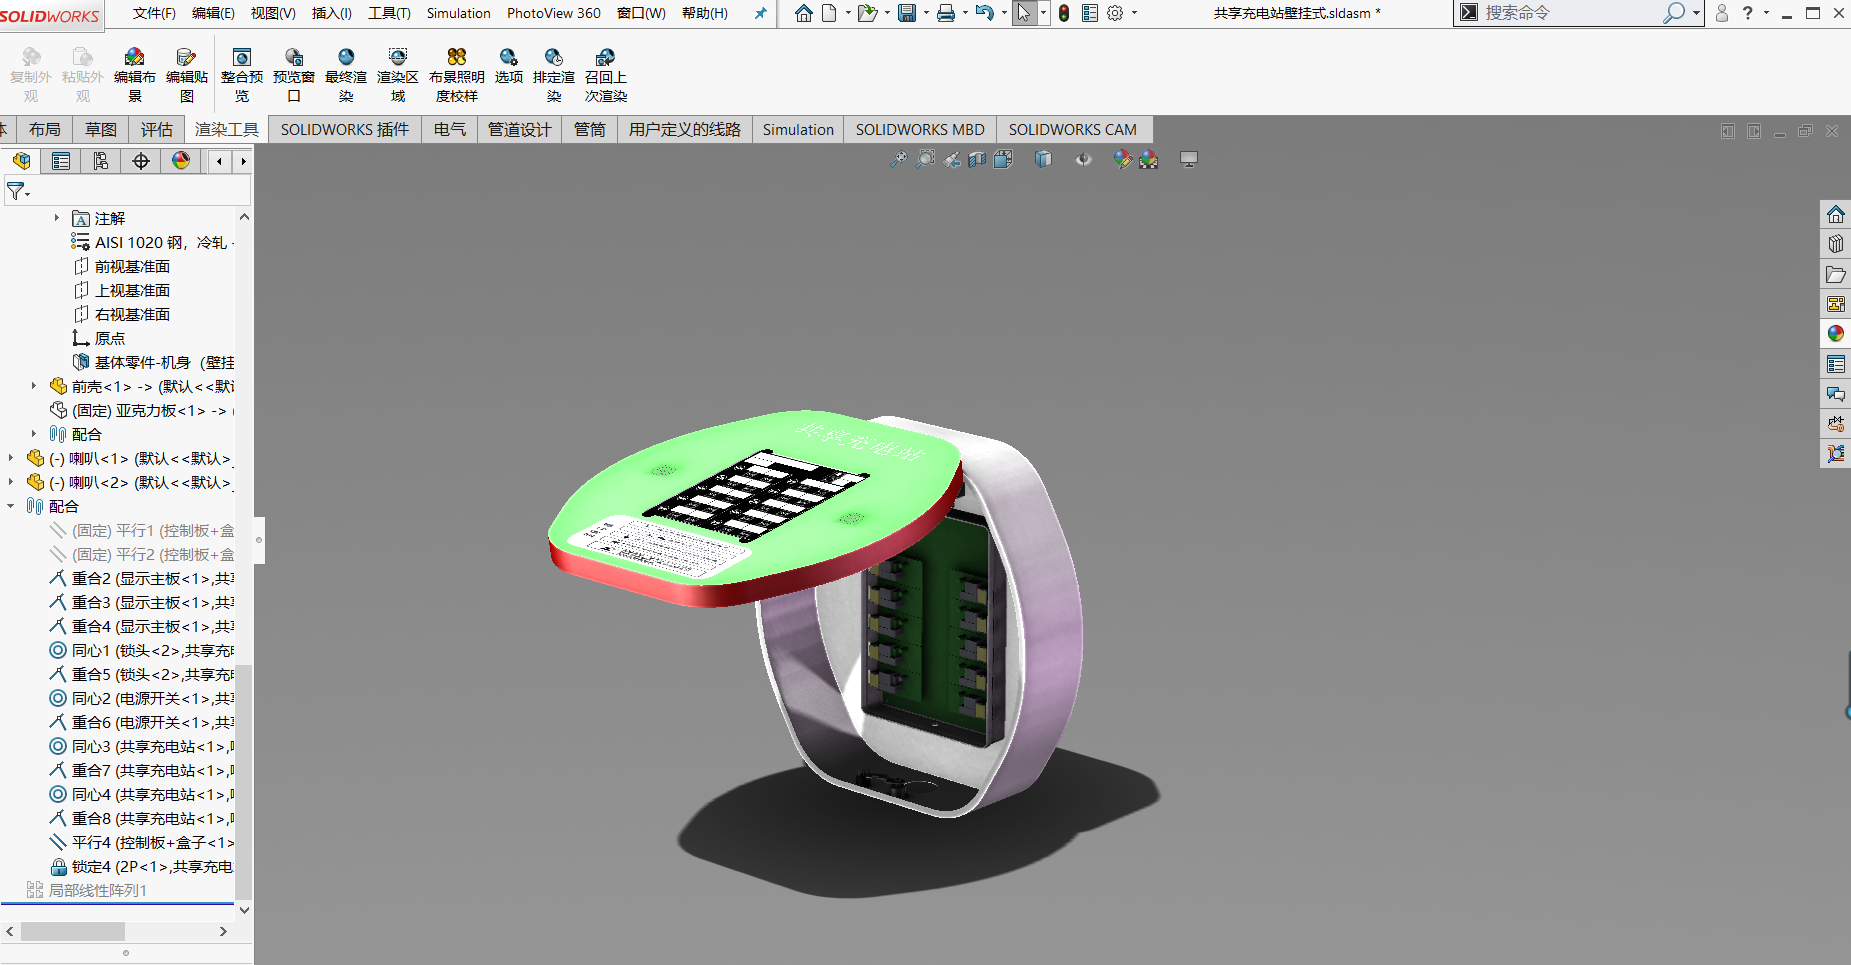Open the PhotoView 360 menu
Viewport: 1851px width, 965px height.
pos(554,13)
